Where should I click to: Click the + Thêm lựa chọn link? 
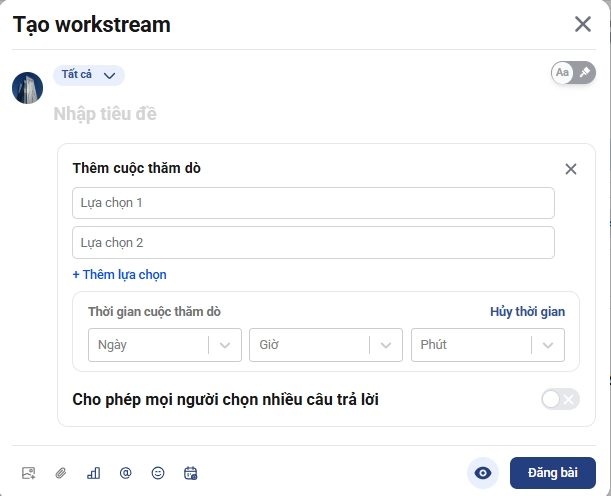click(x=119, y=275)
